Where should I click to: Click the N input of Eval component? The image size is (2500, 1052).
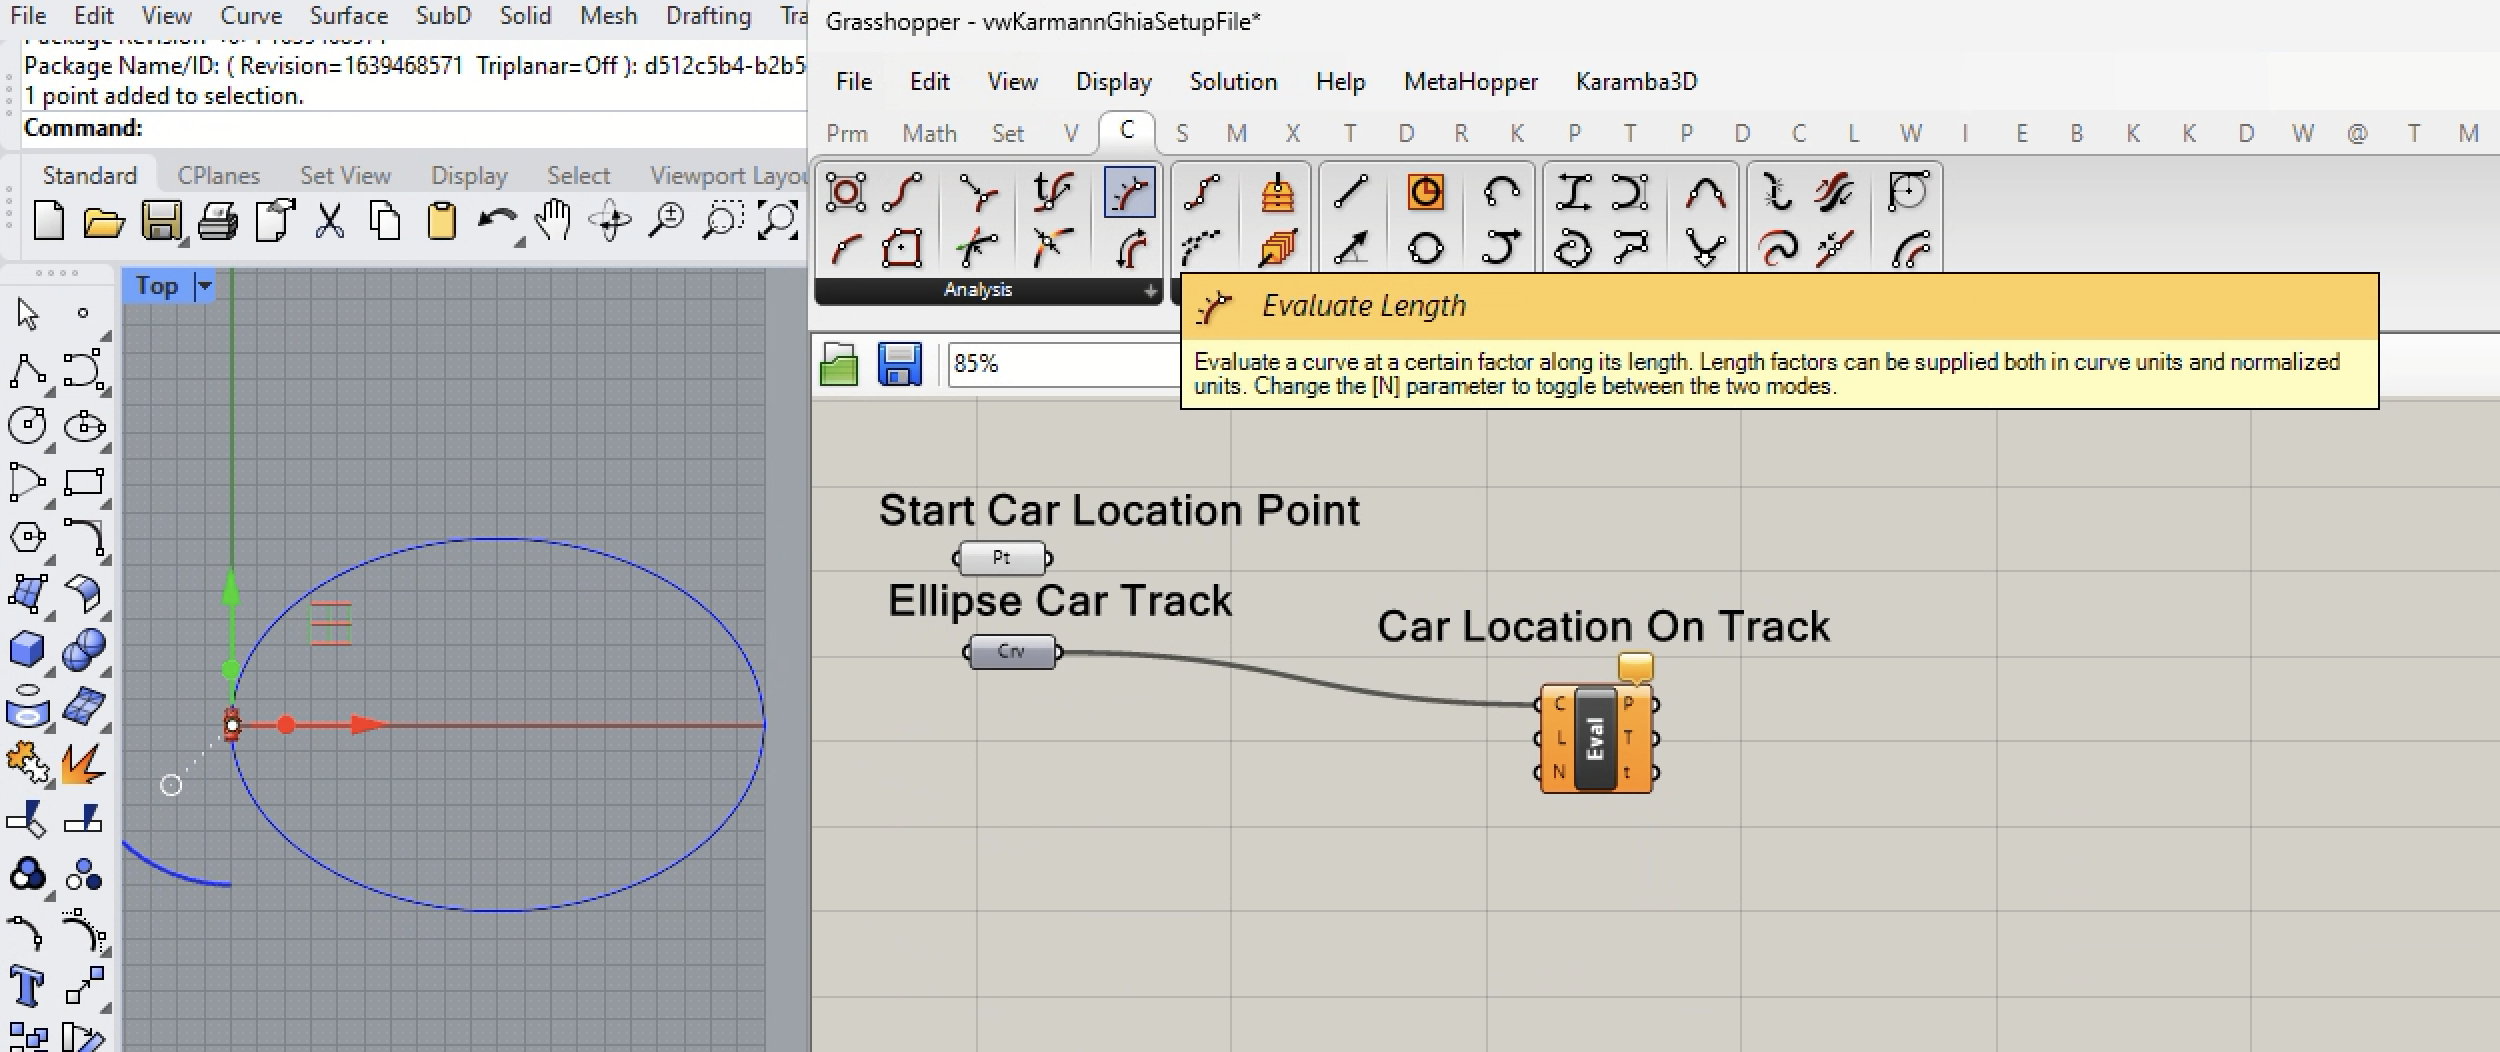[1559, 772]
